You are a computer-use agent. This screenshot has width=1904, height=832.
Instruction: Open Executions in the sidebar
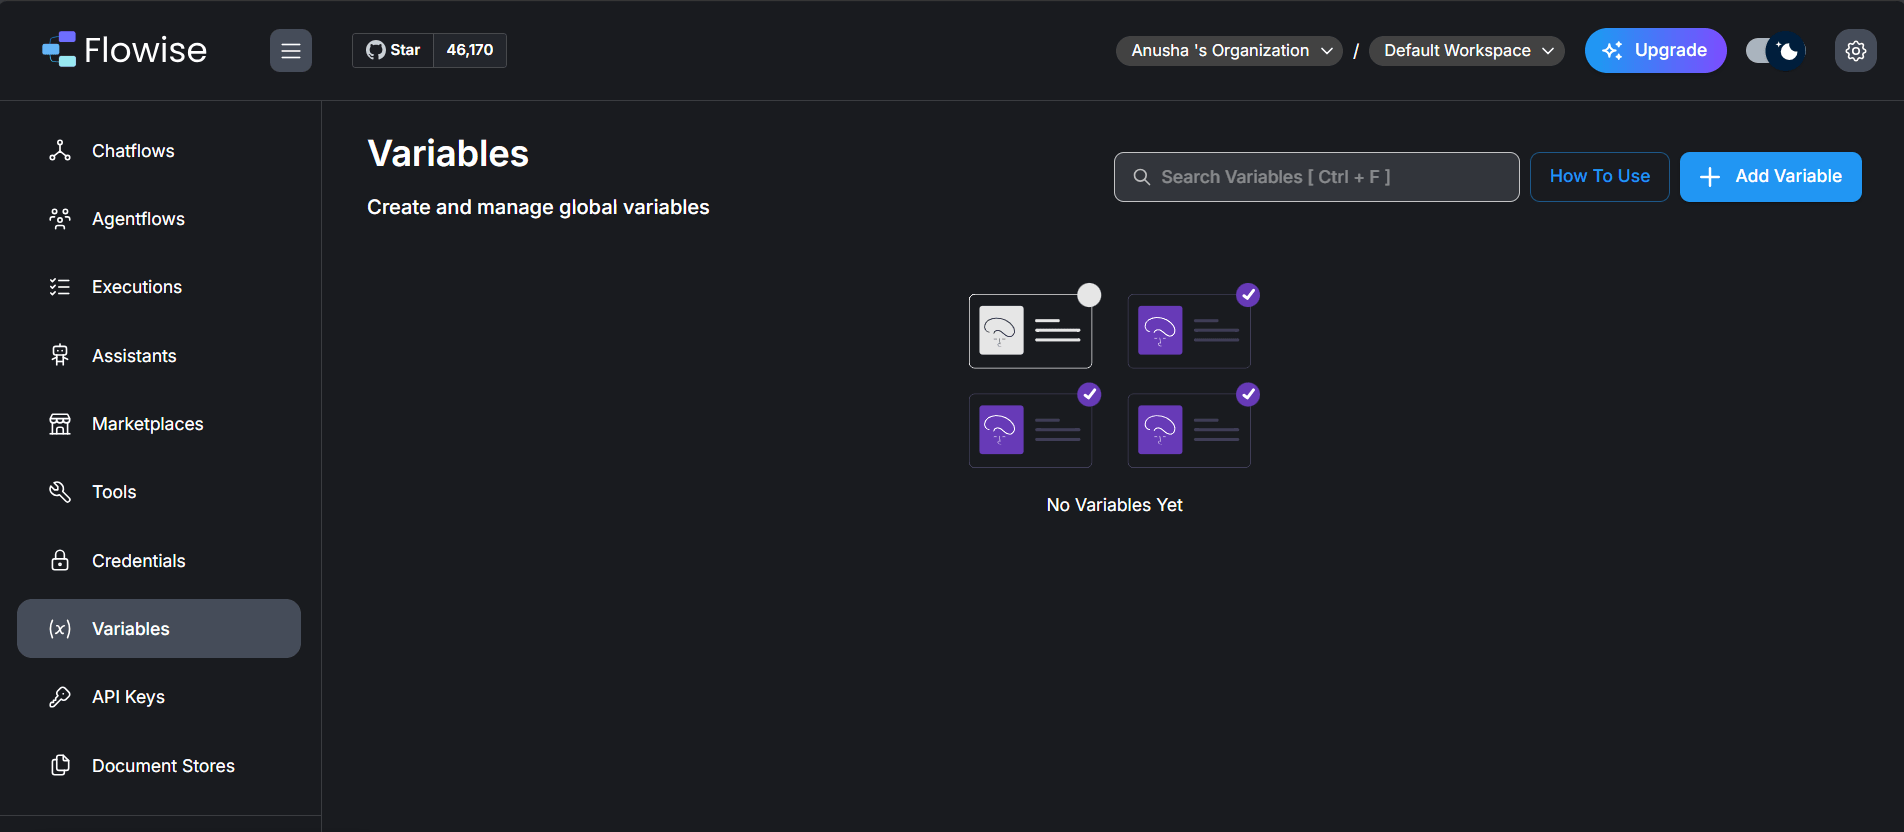pos(137,287)
